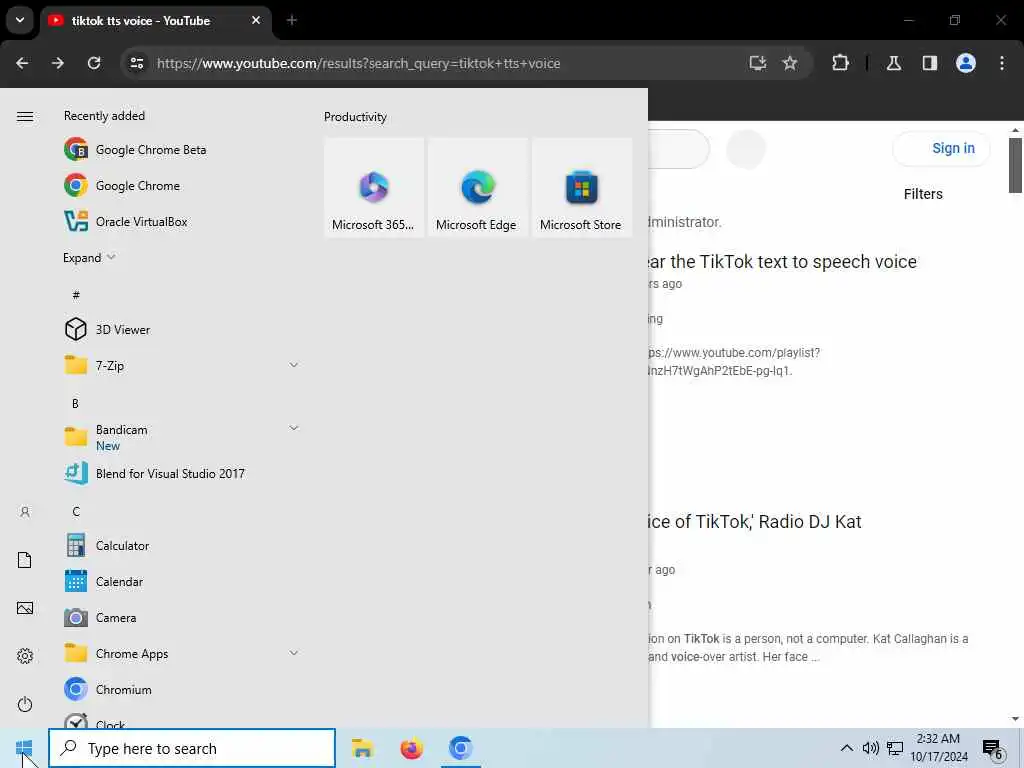Viewport: 1024px width, 768px height.
Task: Open user account icon in Start sidebar
Action: pos(25,512)
